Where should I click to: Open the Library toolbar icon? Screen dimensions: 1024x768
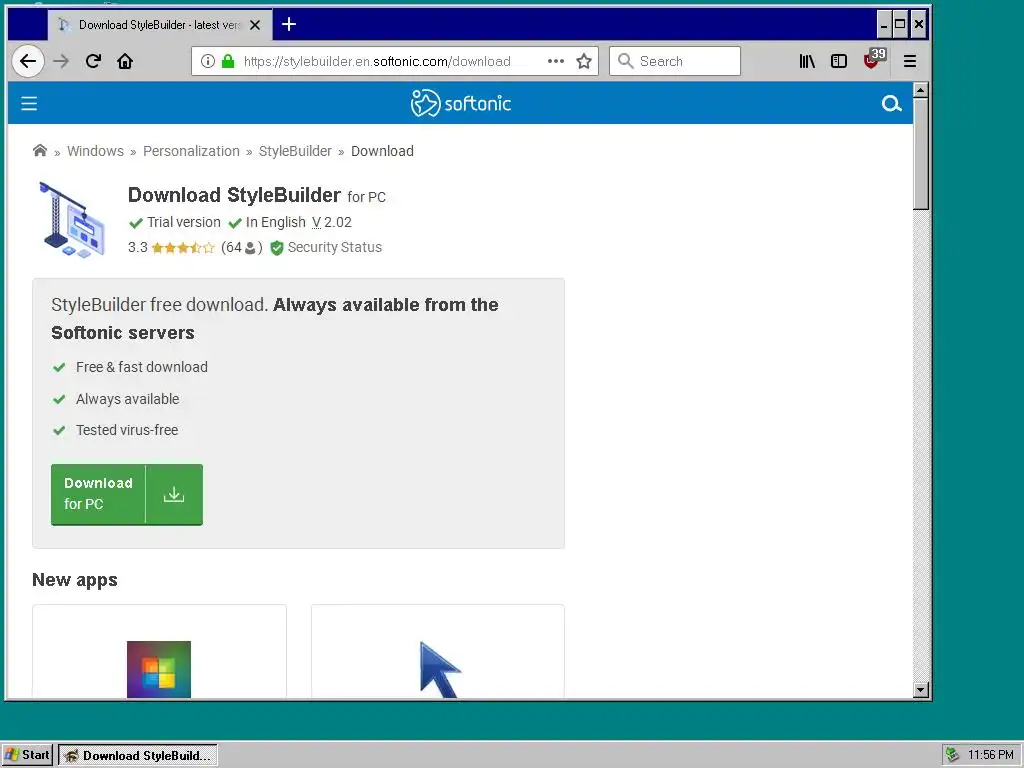pyautogui.click(x=807, y=61)
